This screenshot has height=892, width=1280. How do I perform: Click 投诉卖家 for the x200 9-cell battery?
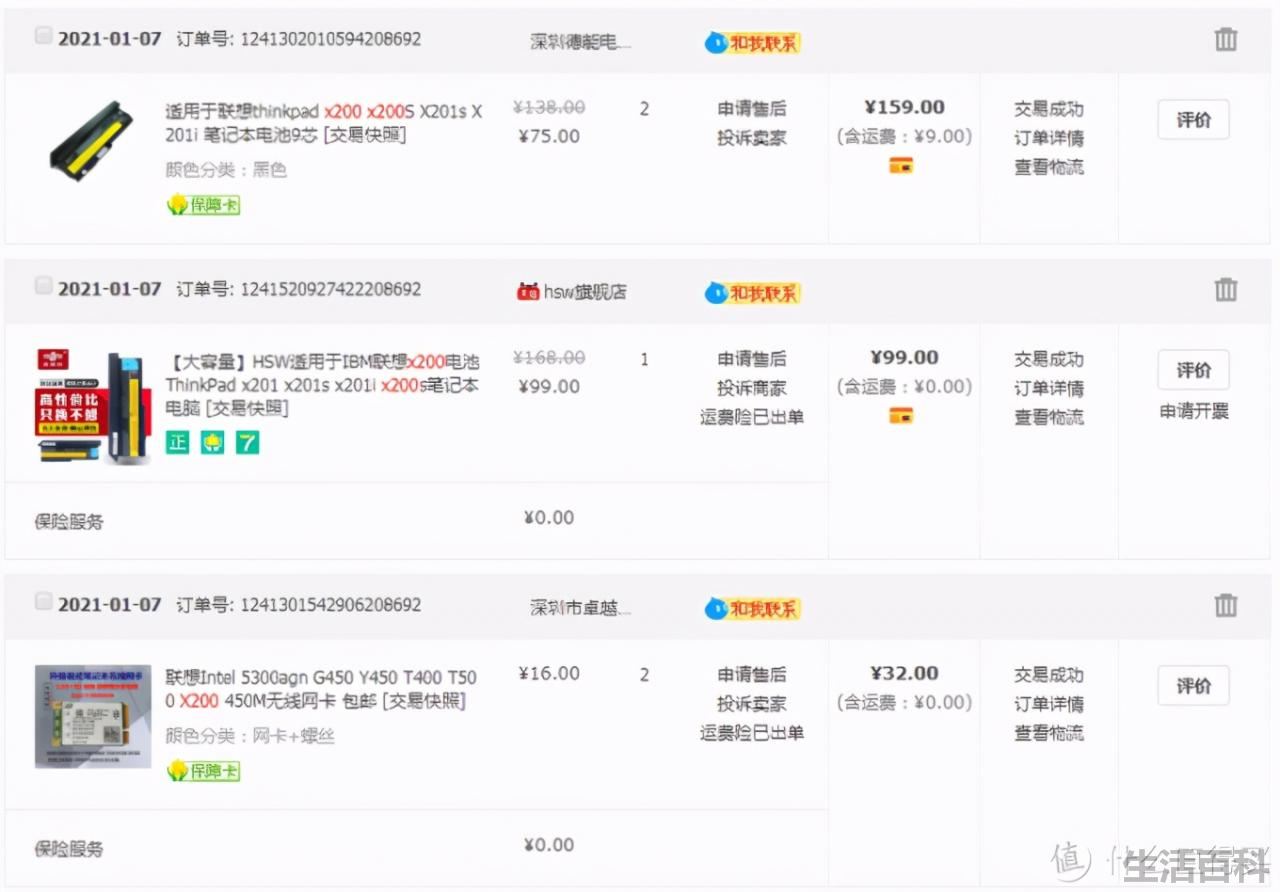pos(752,138)
